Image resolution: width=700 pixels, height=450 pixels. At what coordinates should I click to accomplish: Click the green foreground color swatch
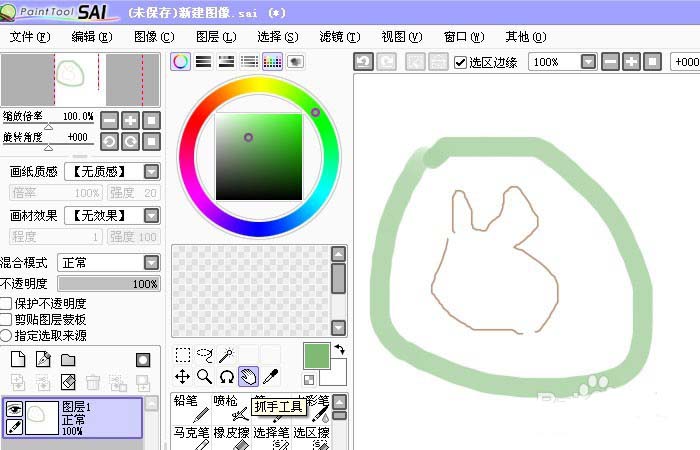coord(317,356)
